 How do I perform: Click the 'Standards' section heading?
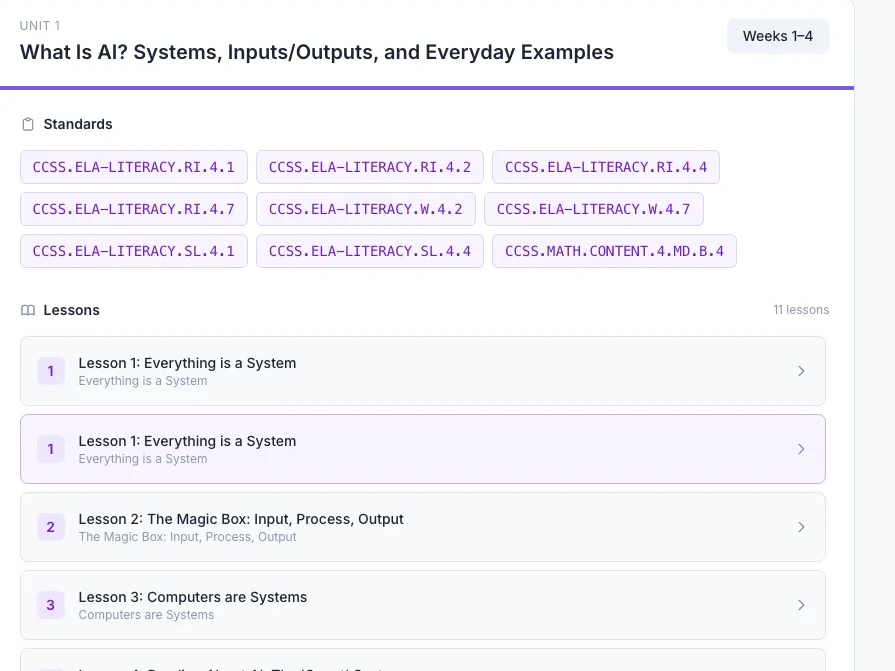pos(78,124)
